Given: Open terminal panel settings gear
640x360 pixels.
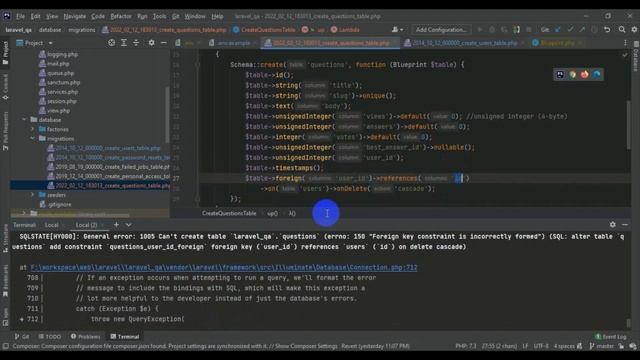Looking at the screenshot, I should tap(613, 224).
